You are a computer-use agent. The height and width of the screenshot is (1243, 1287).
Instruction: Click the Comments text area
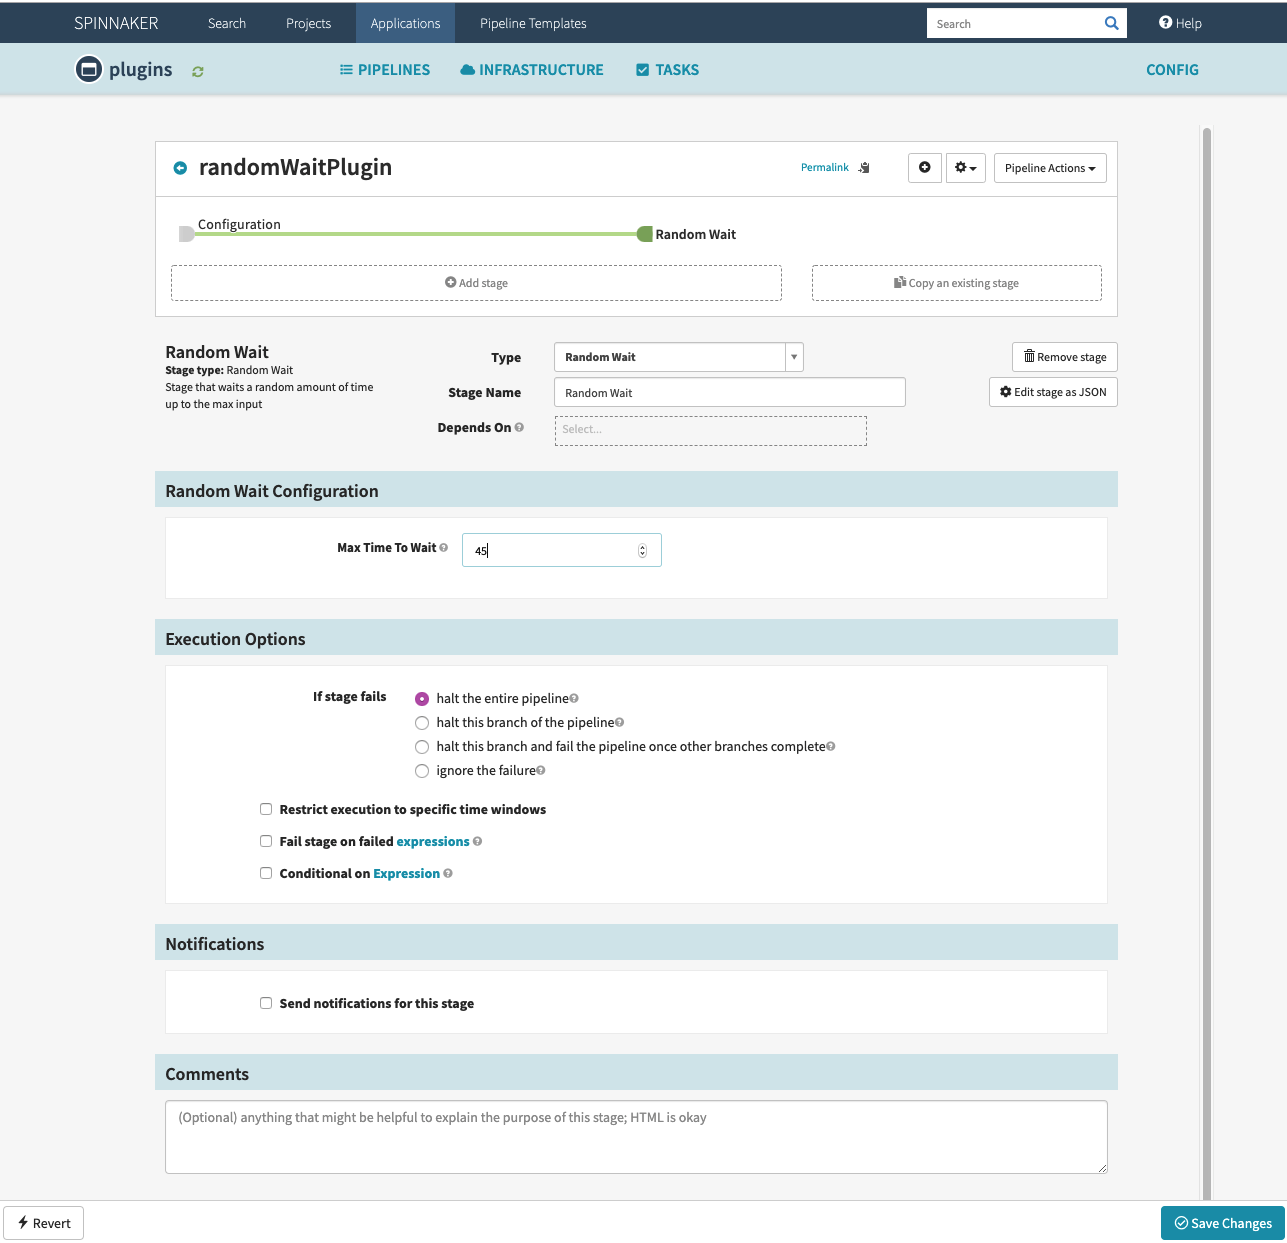(636, 1137)
